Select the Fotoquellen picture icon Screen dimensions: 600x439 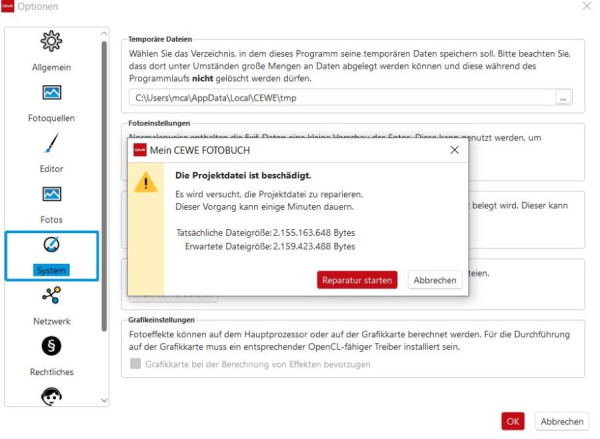[51, 92]
